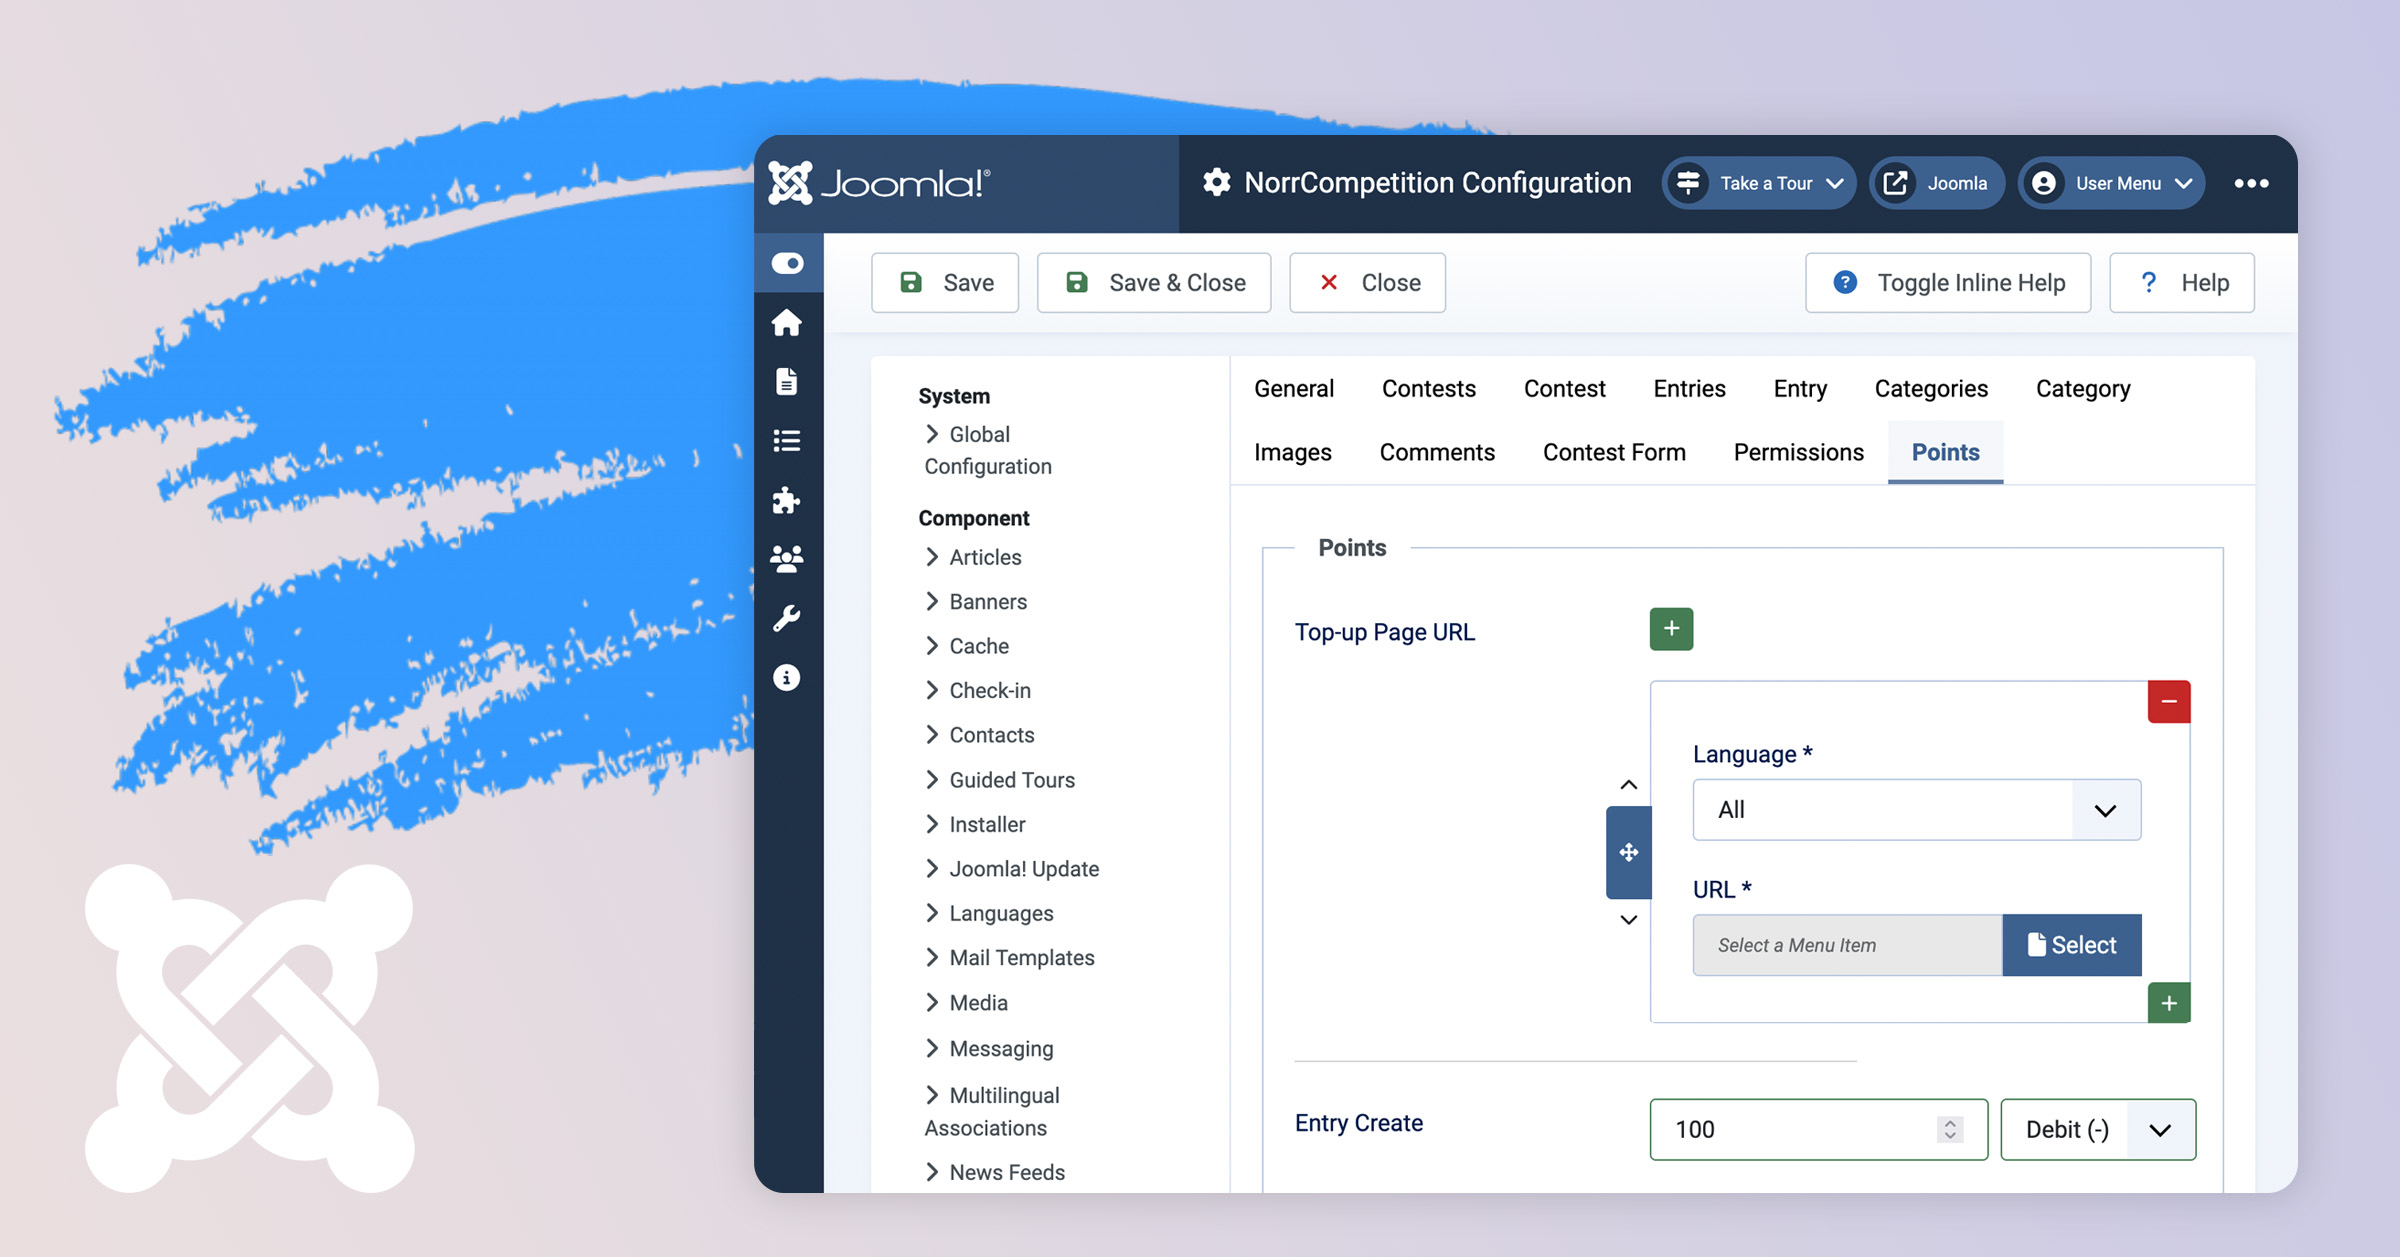Open the Menus list icon in sidebar

point(787,440)
